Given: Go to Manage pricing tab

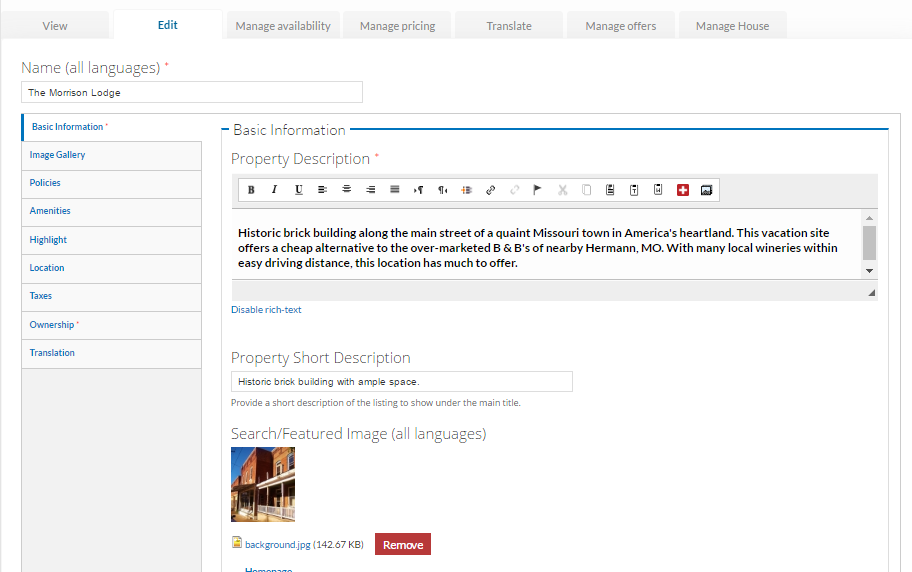Looking at the screenshot, I should 397,26.
